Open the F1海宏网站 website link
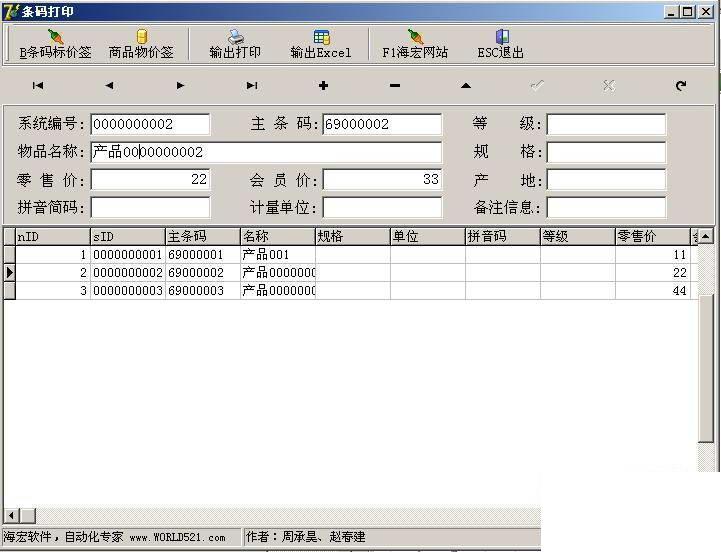721x552 pixels. click(x=415, y=44)
